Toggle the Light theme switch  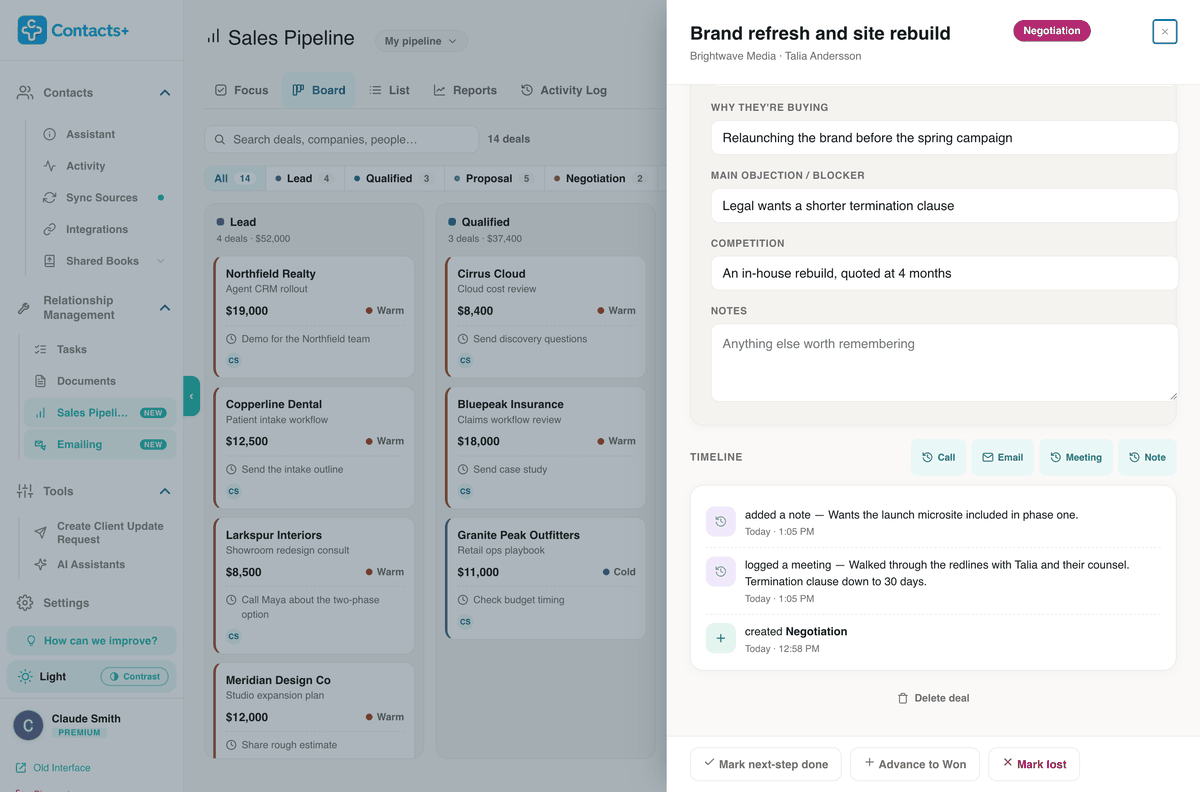pyautogui.click(x=41, y=676)
